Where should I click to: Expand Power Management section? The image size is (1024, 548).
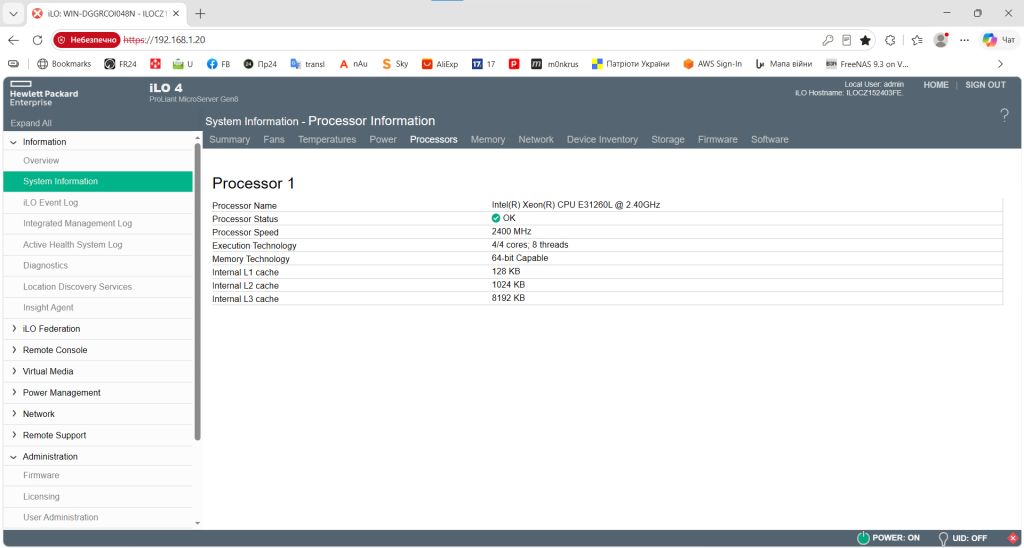pos(14,393)
